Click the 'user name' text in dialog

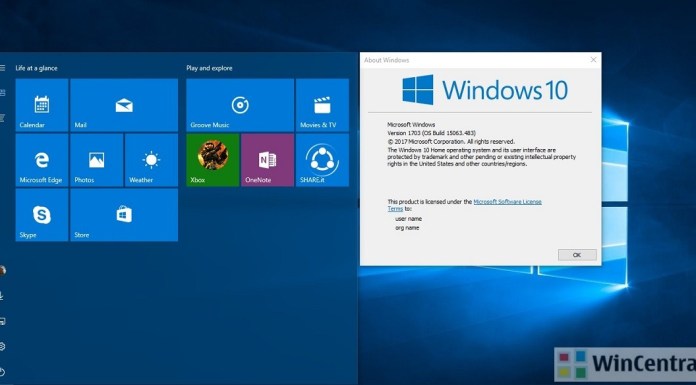pos(408,218)
